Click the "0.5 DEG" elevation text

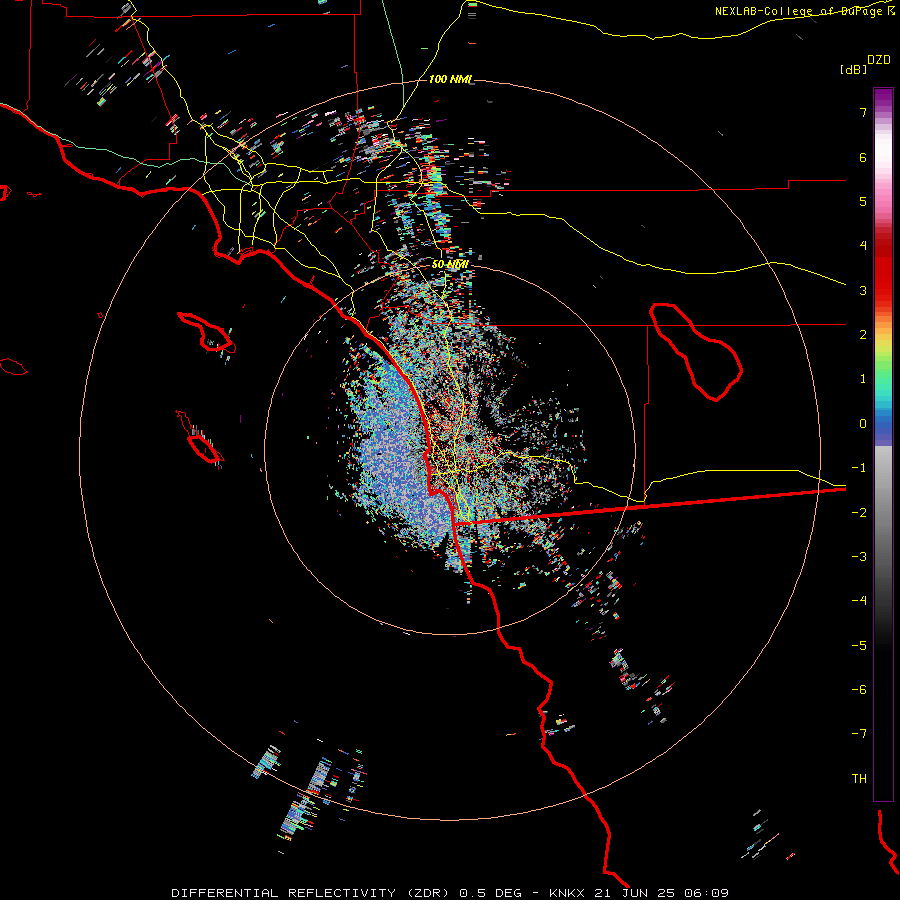tap(490, 893)
